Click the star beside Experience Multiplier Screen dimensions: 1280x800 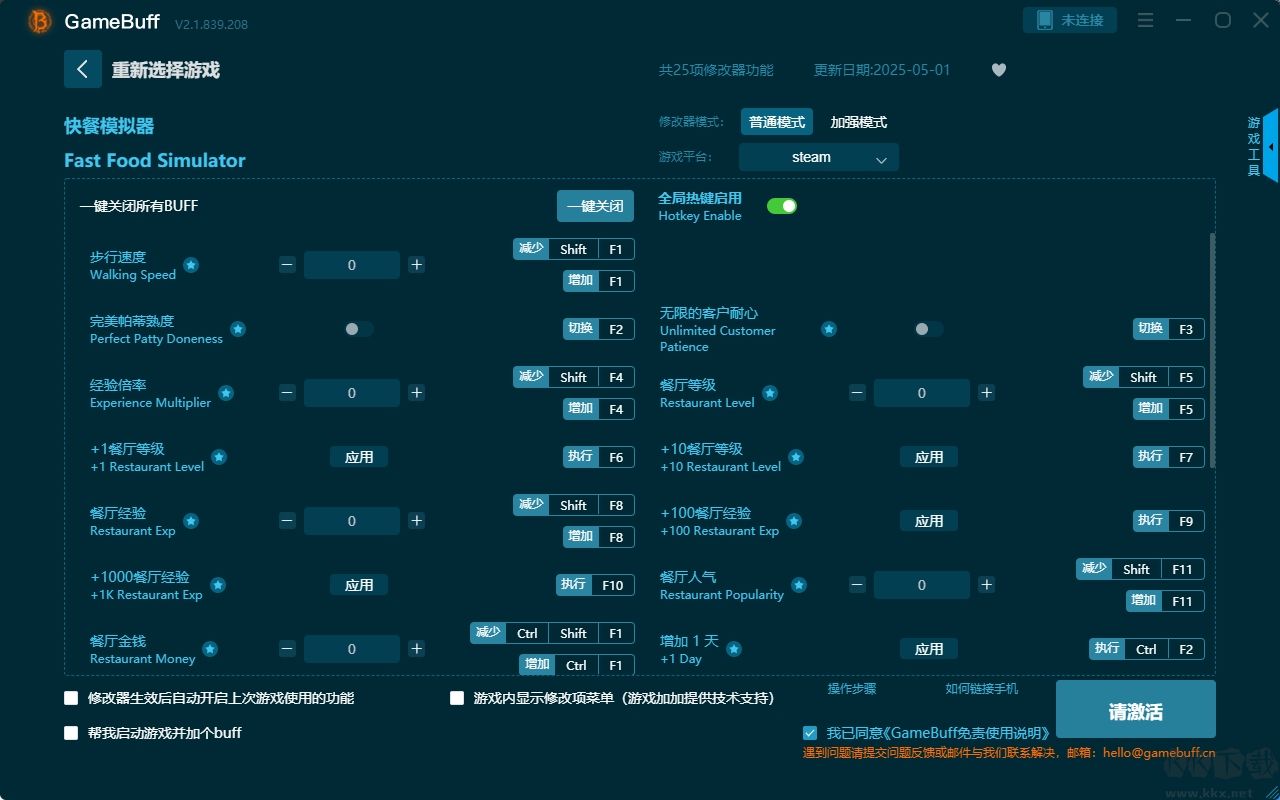tap(226, 393)
